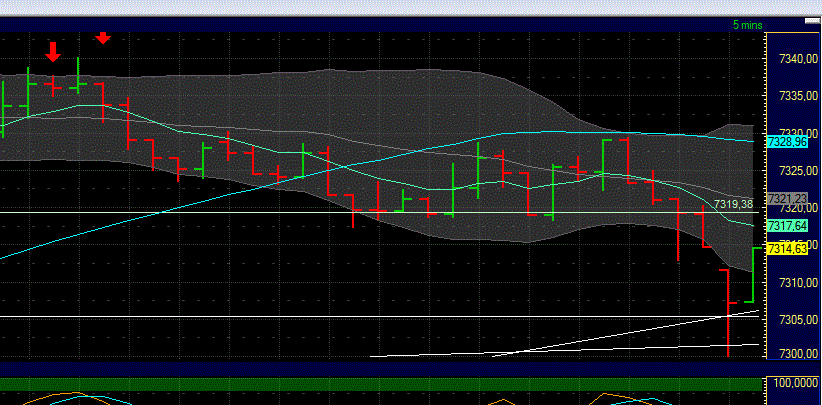The height and width of the screenshot is (405, 822).
Task: Click the 7325,00 axis value
Action: (799, 170)
